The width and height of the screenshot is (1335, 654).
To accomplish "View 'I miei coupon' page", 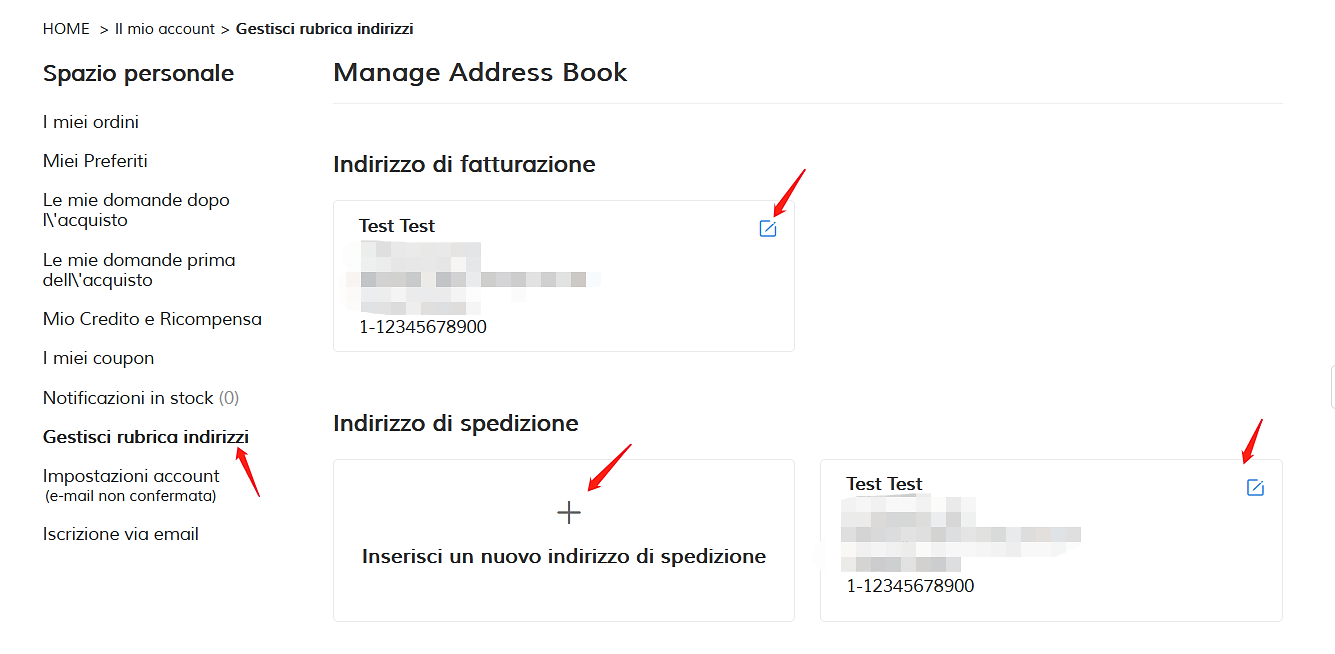I will (x=98, y=358).
